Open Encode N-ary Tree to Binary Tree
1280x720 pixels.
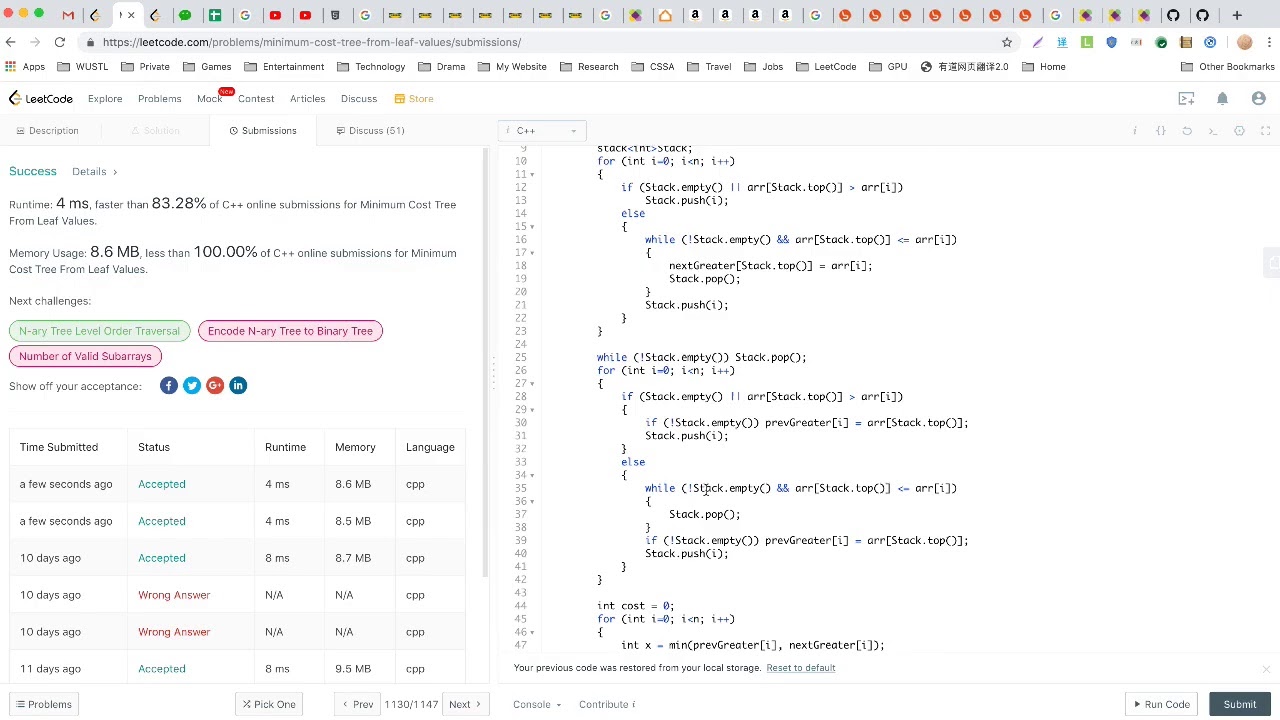point(290,331)
